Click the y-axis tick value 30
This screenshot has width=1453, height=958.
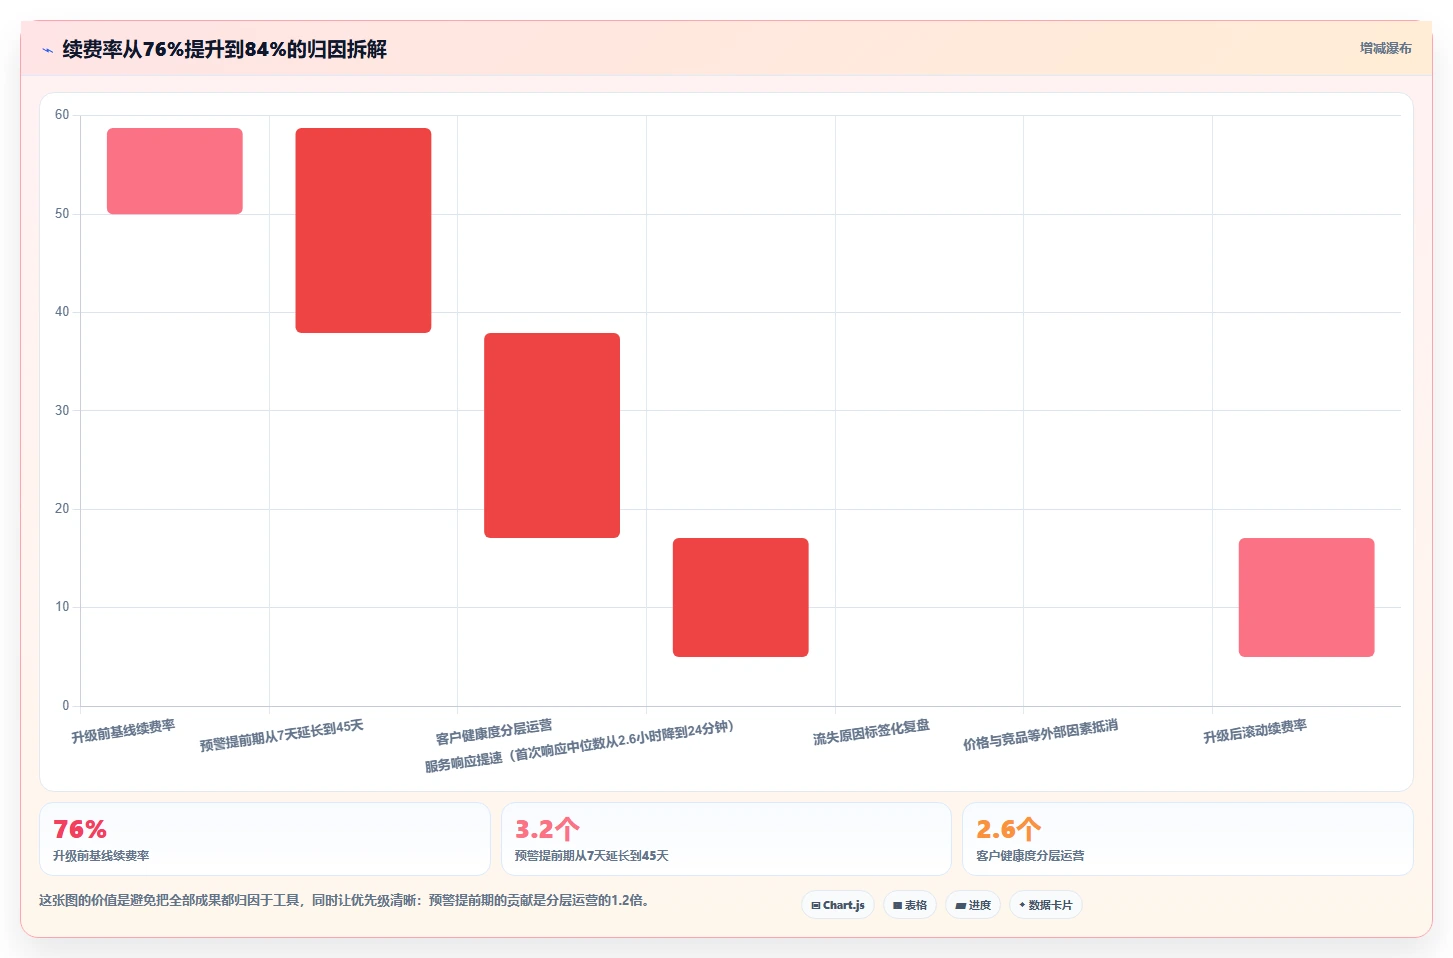(x=62, y=411)
